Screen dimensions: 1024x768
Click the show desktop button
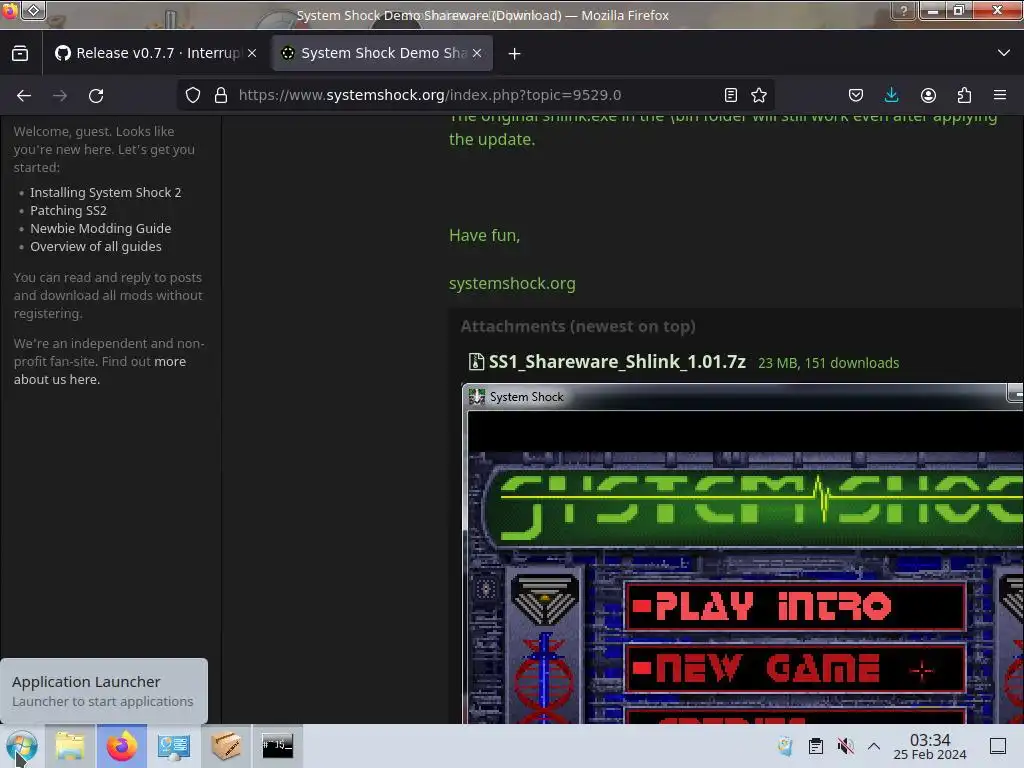[998, 746]
